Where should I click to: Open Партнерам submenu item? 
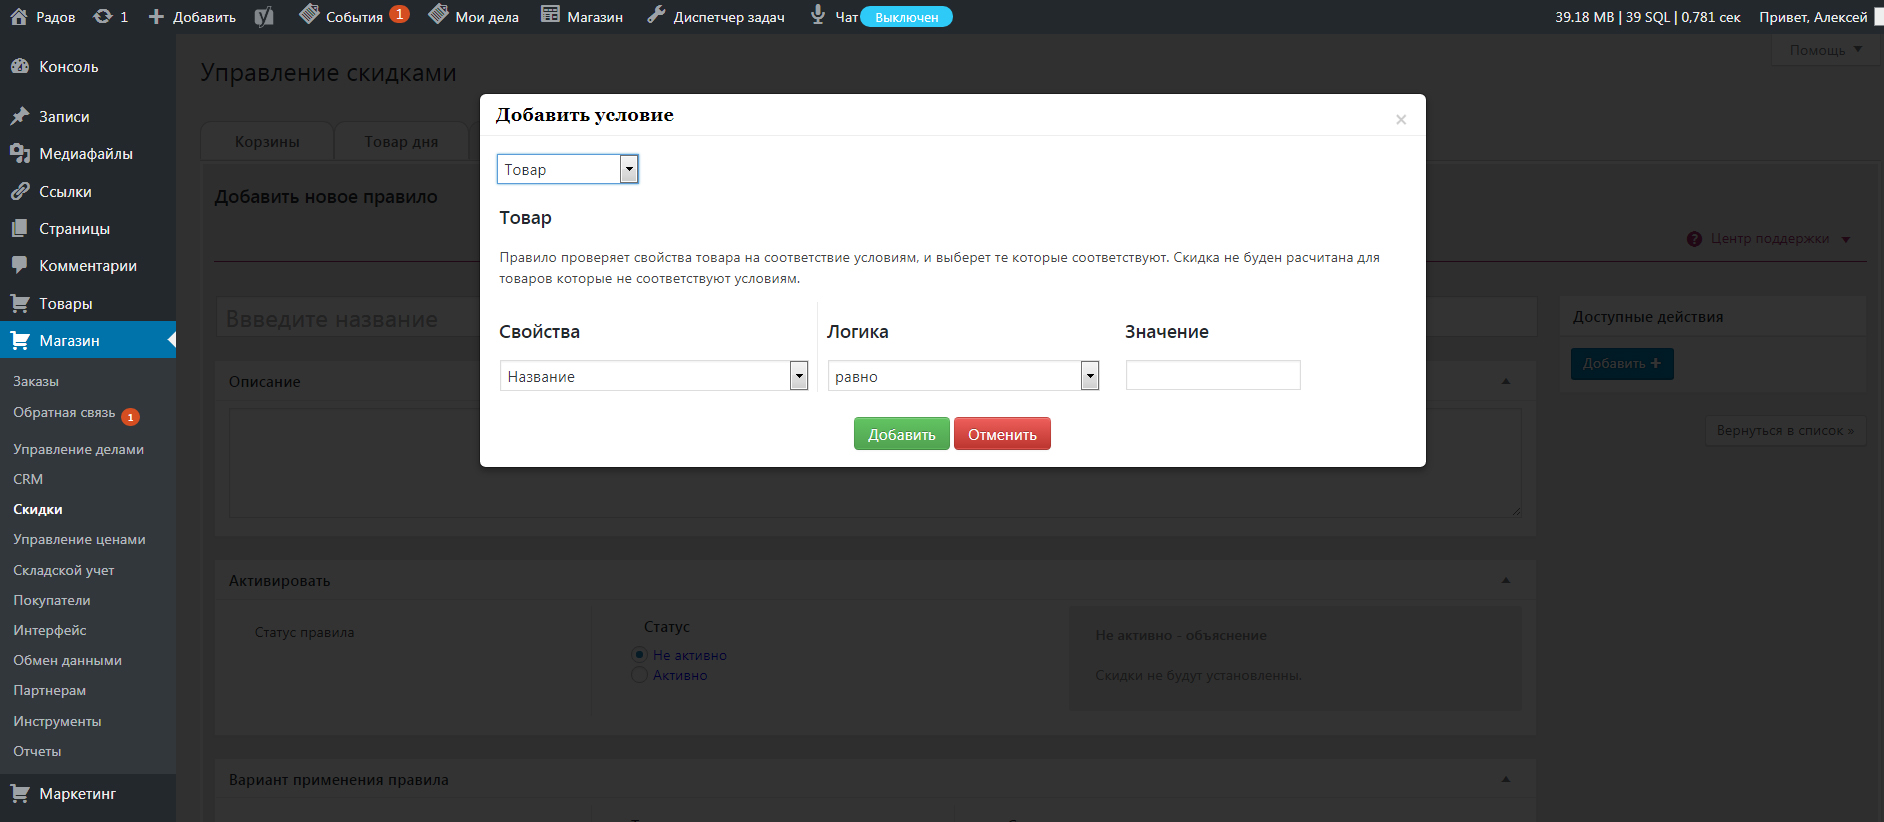49,690
